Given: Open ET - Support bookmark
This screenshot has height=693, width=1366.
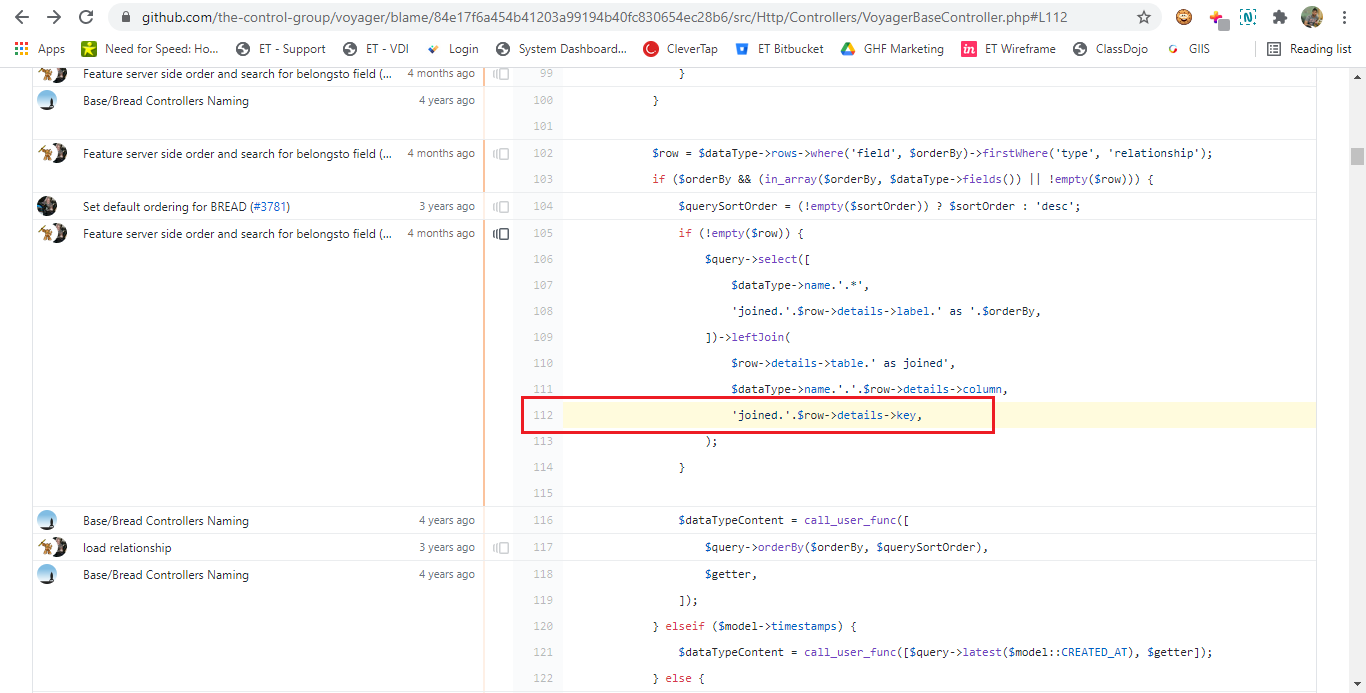Looking at the screenshot, I should click(281, 49).
